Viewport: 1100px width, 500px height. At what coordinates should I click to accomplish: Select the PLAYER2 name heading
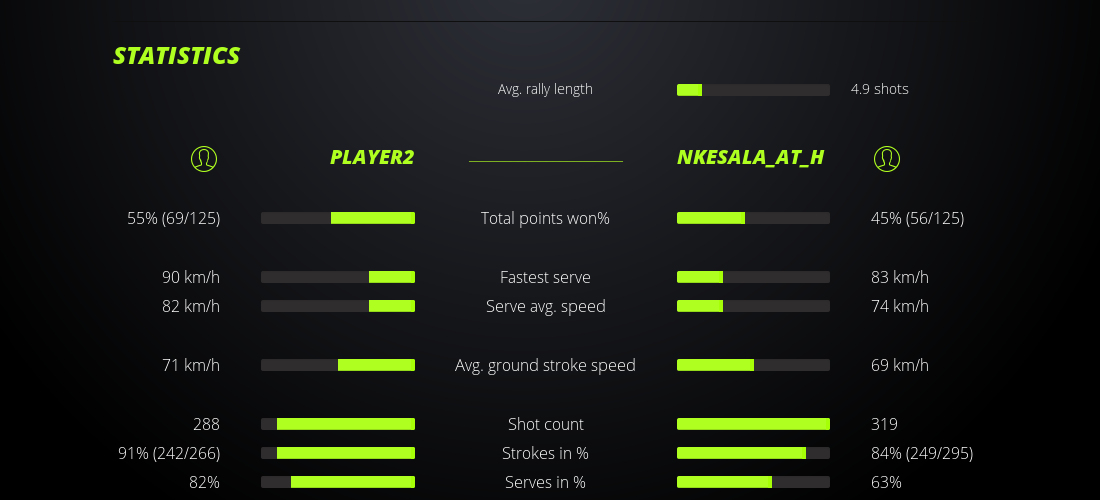coord(372,157)
